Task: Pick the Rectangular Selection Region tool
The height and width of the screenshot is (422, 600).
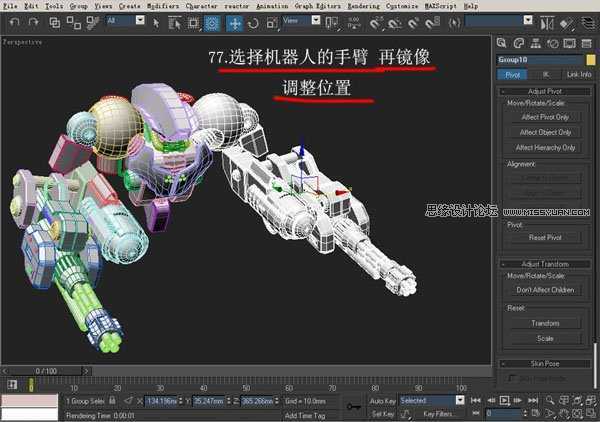Action: pyautogui.click(x=193, y=23)
